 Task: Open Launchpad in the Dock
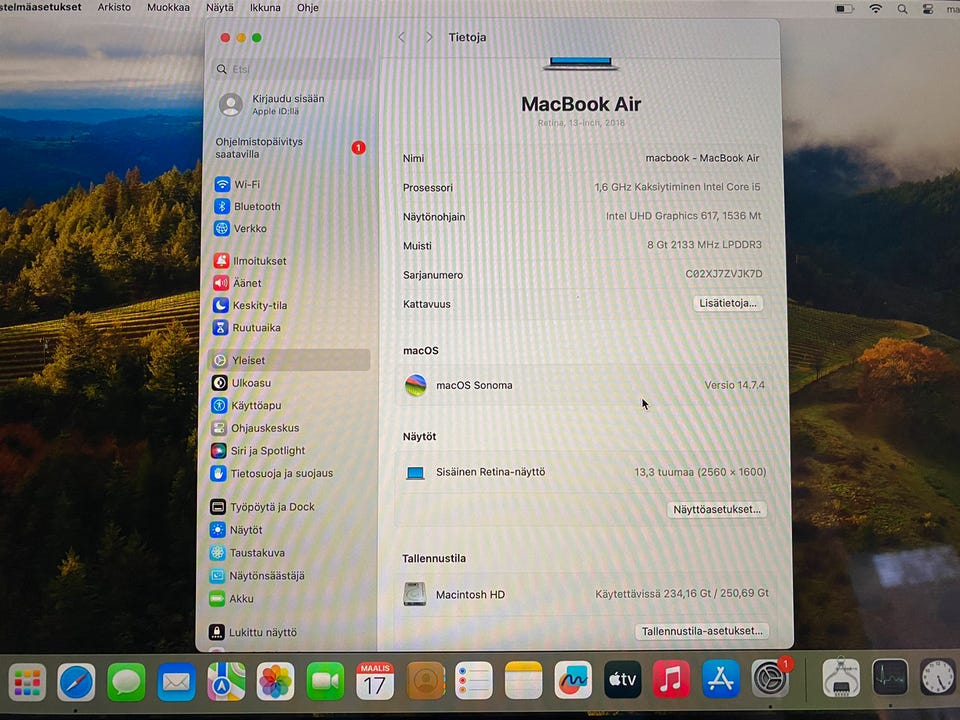click(x=27, y=682)
